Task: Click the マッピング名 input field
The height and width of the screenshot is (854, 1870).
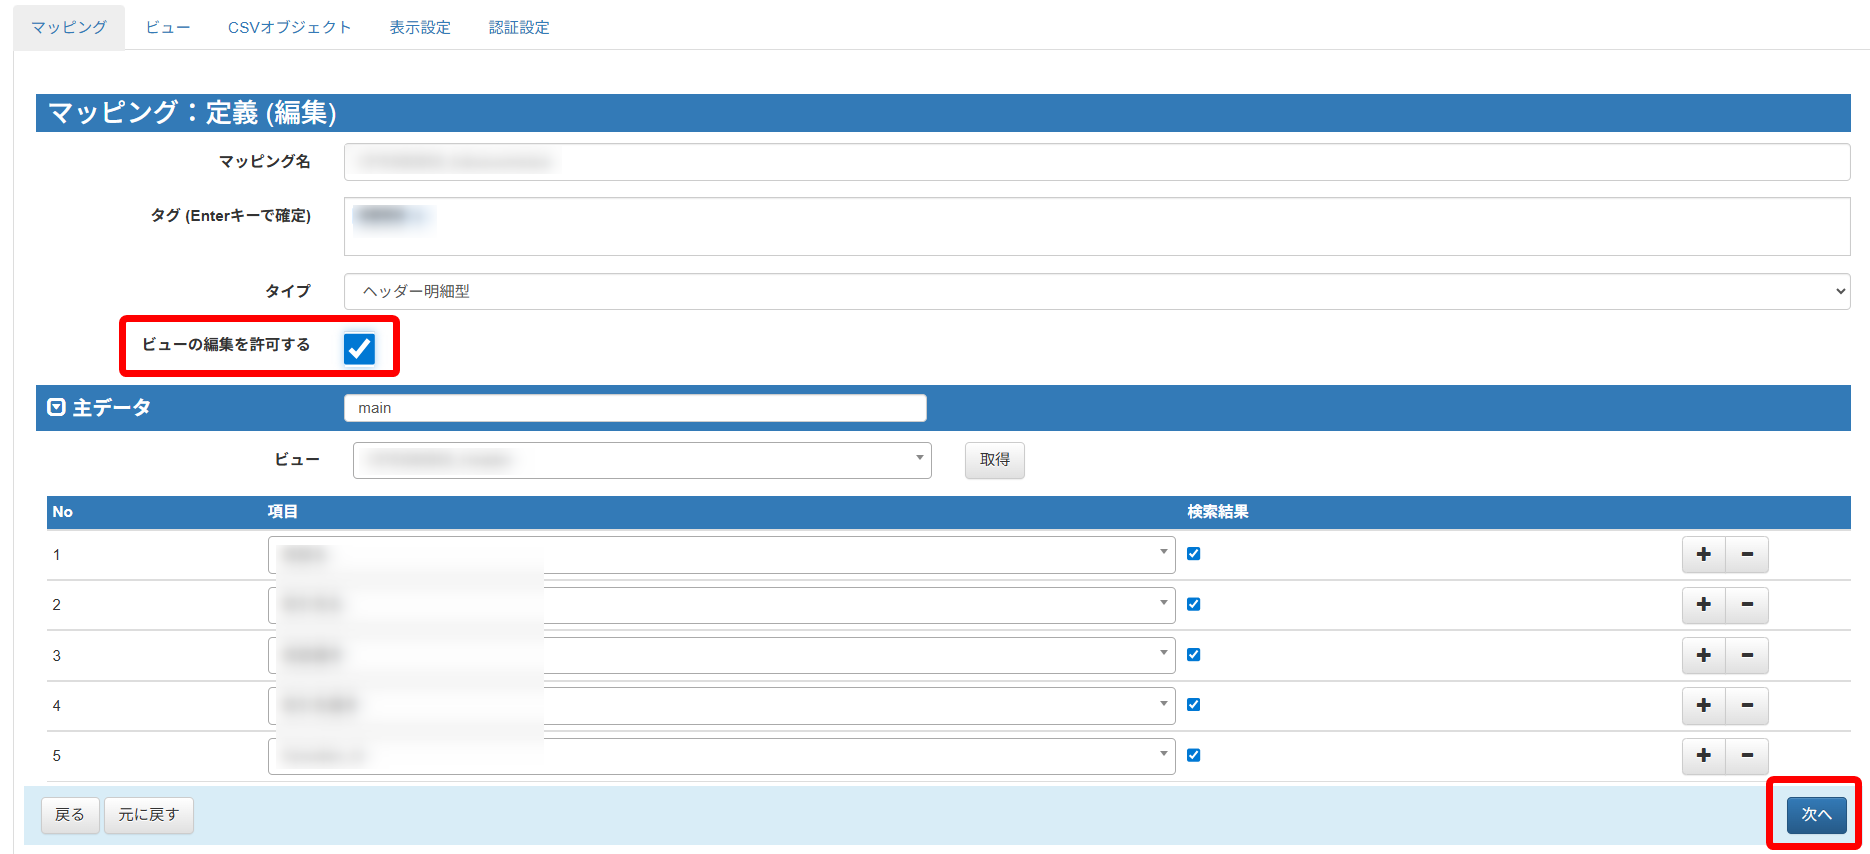Action: (x=1096, y=162)
